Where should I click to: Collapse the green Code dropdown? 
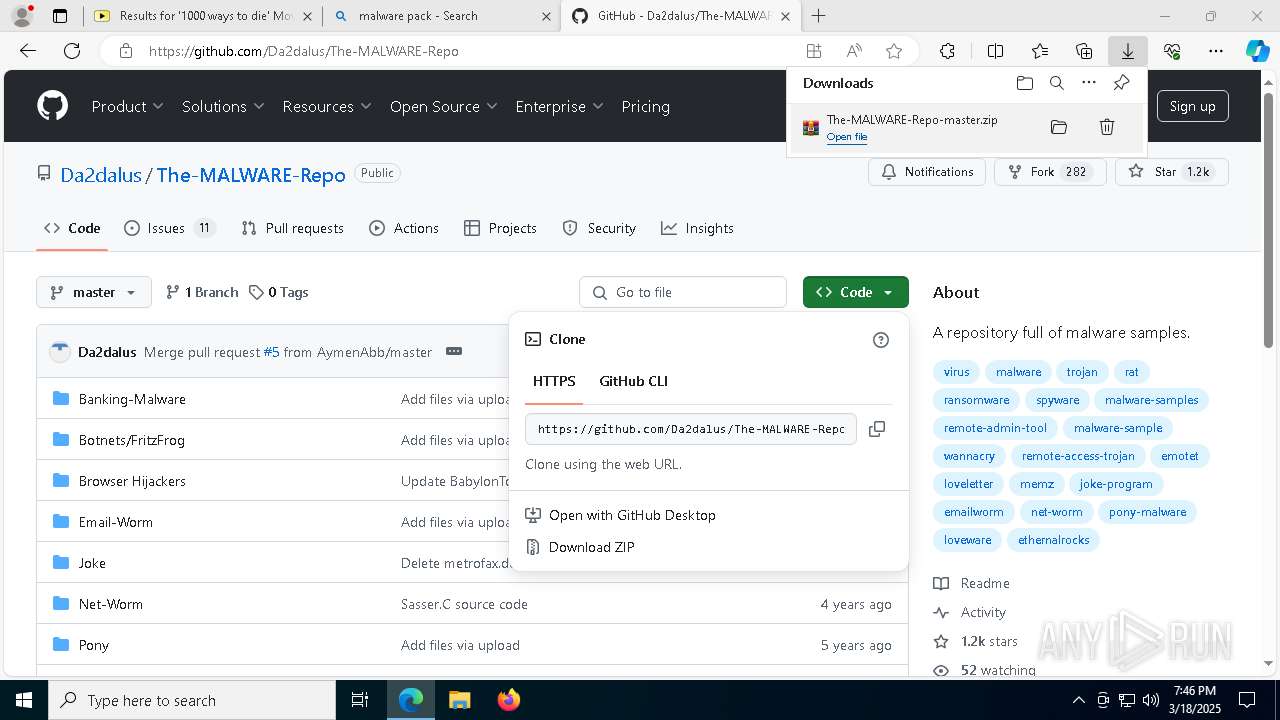tap(855, 292)
